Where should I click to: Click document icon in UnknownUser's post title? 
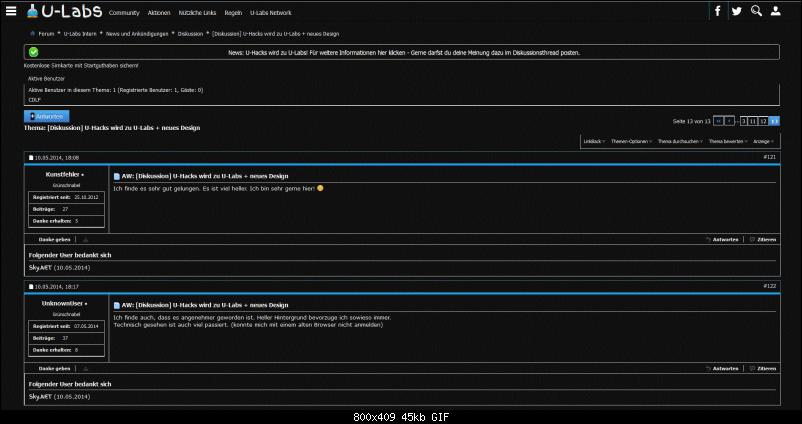[x=117, y=305]
